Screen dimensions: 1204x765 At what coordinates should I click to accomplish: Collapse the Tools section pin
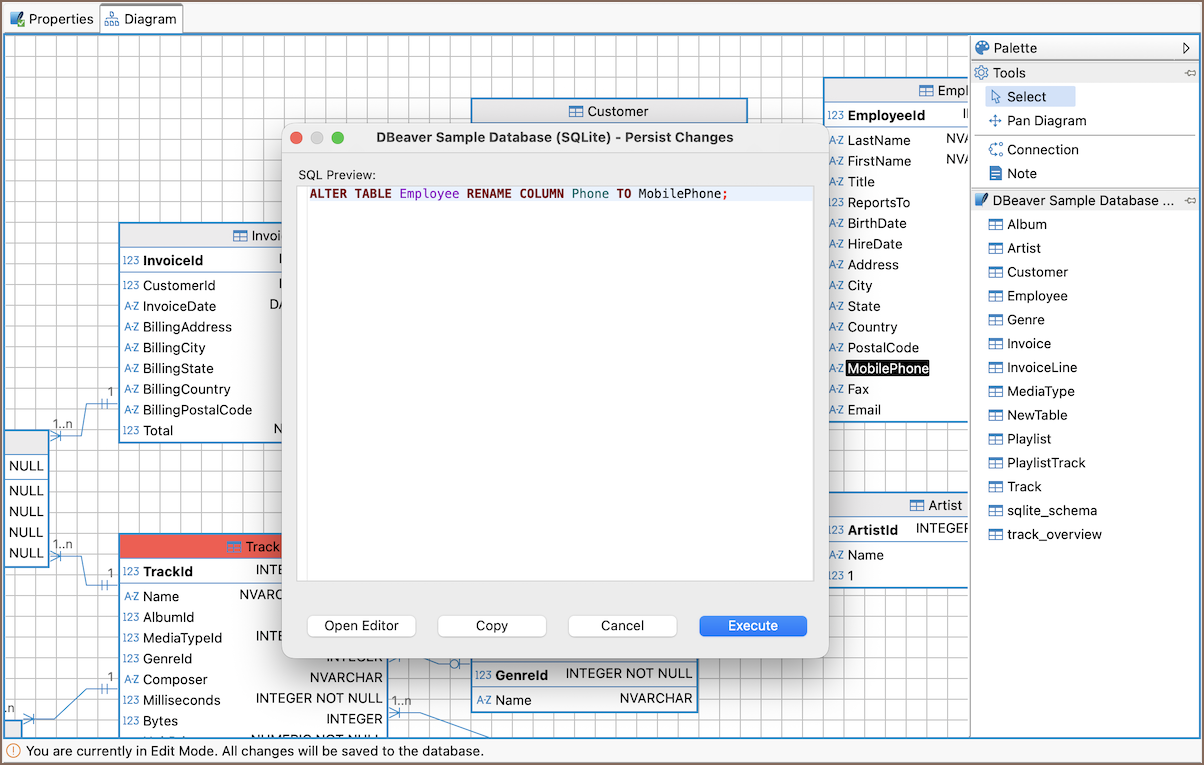click(1190, 73)
